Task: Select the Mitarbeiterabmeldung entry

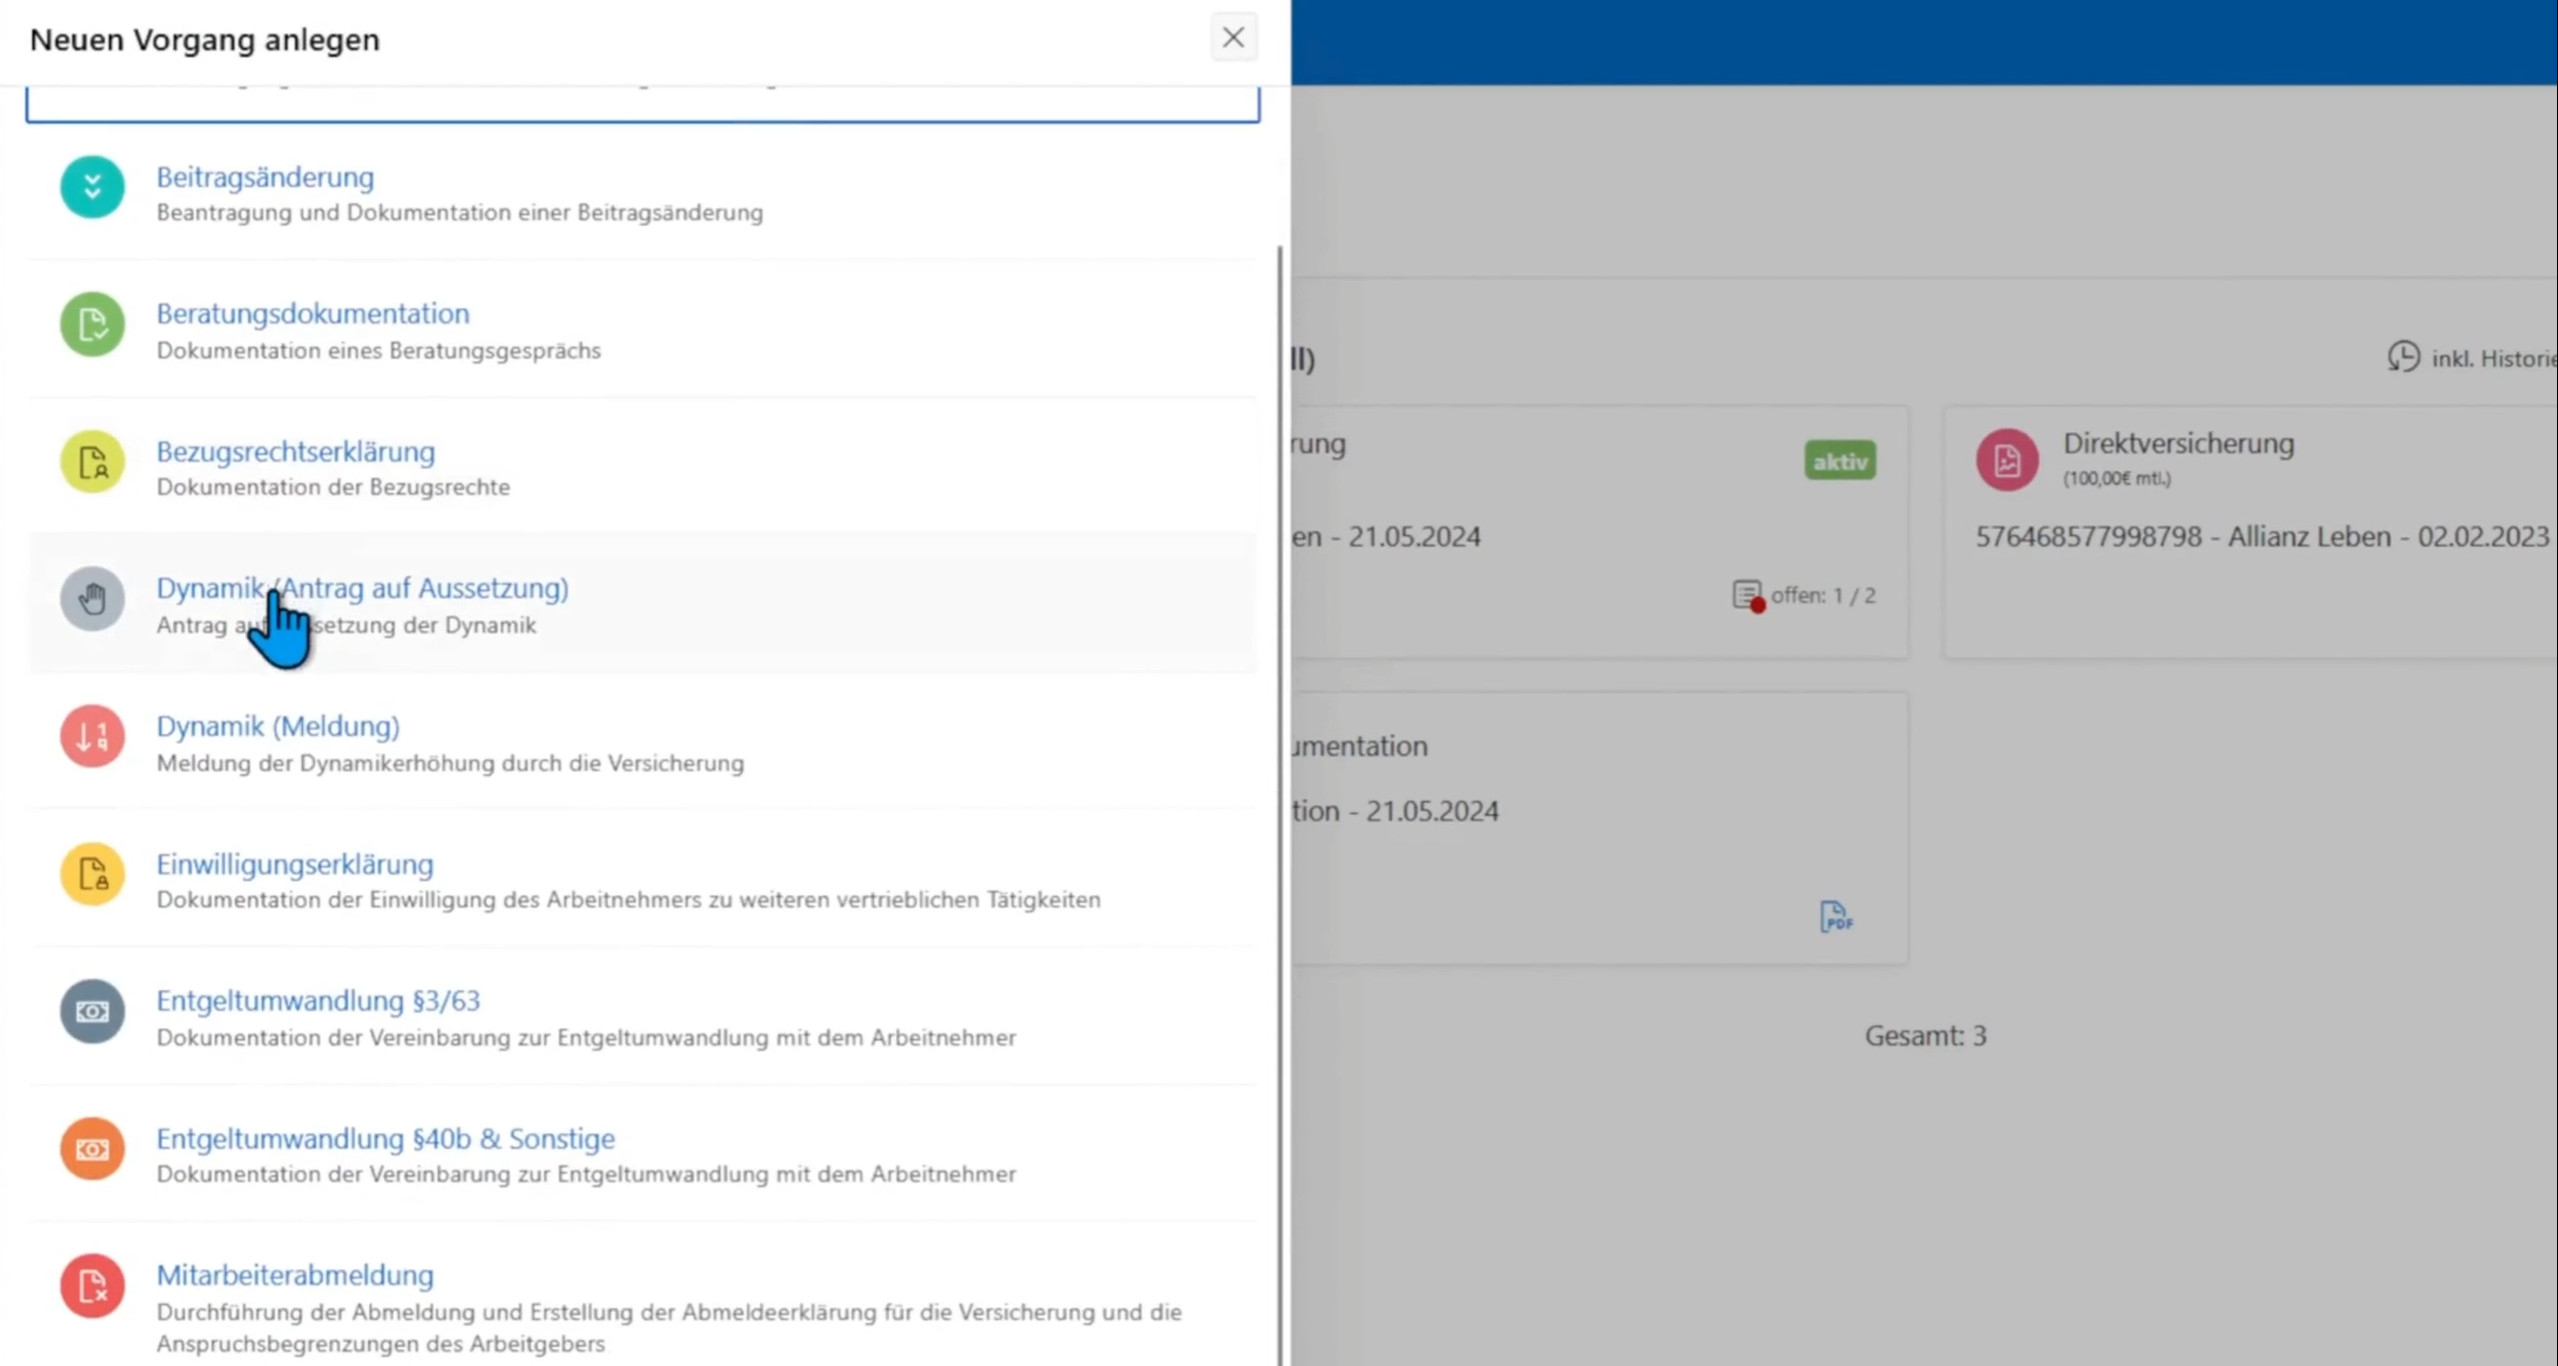Action: 295,1275
